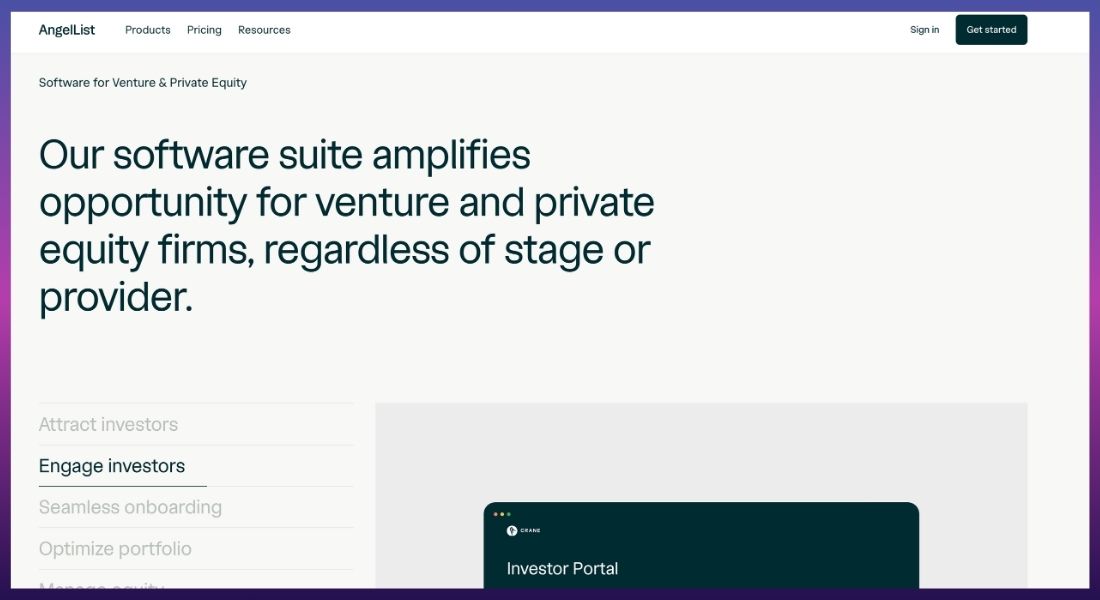Select the Engage investors tab
The image size is (1100, 600).
pyautogui.click(x=112, y=466)
